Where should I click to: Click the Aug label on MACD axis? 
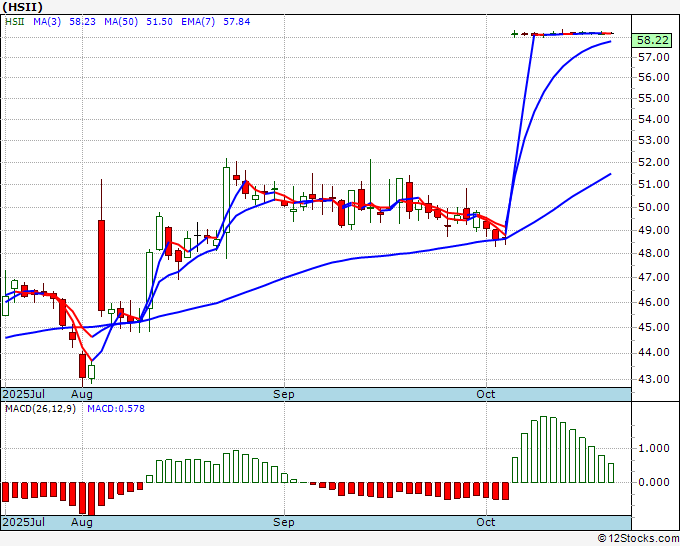(82, 522)
